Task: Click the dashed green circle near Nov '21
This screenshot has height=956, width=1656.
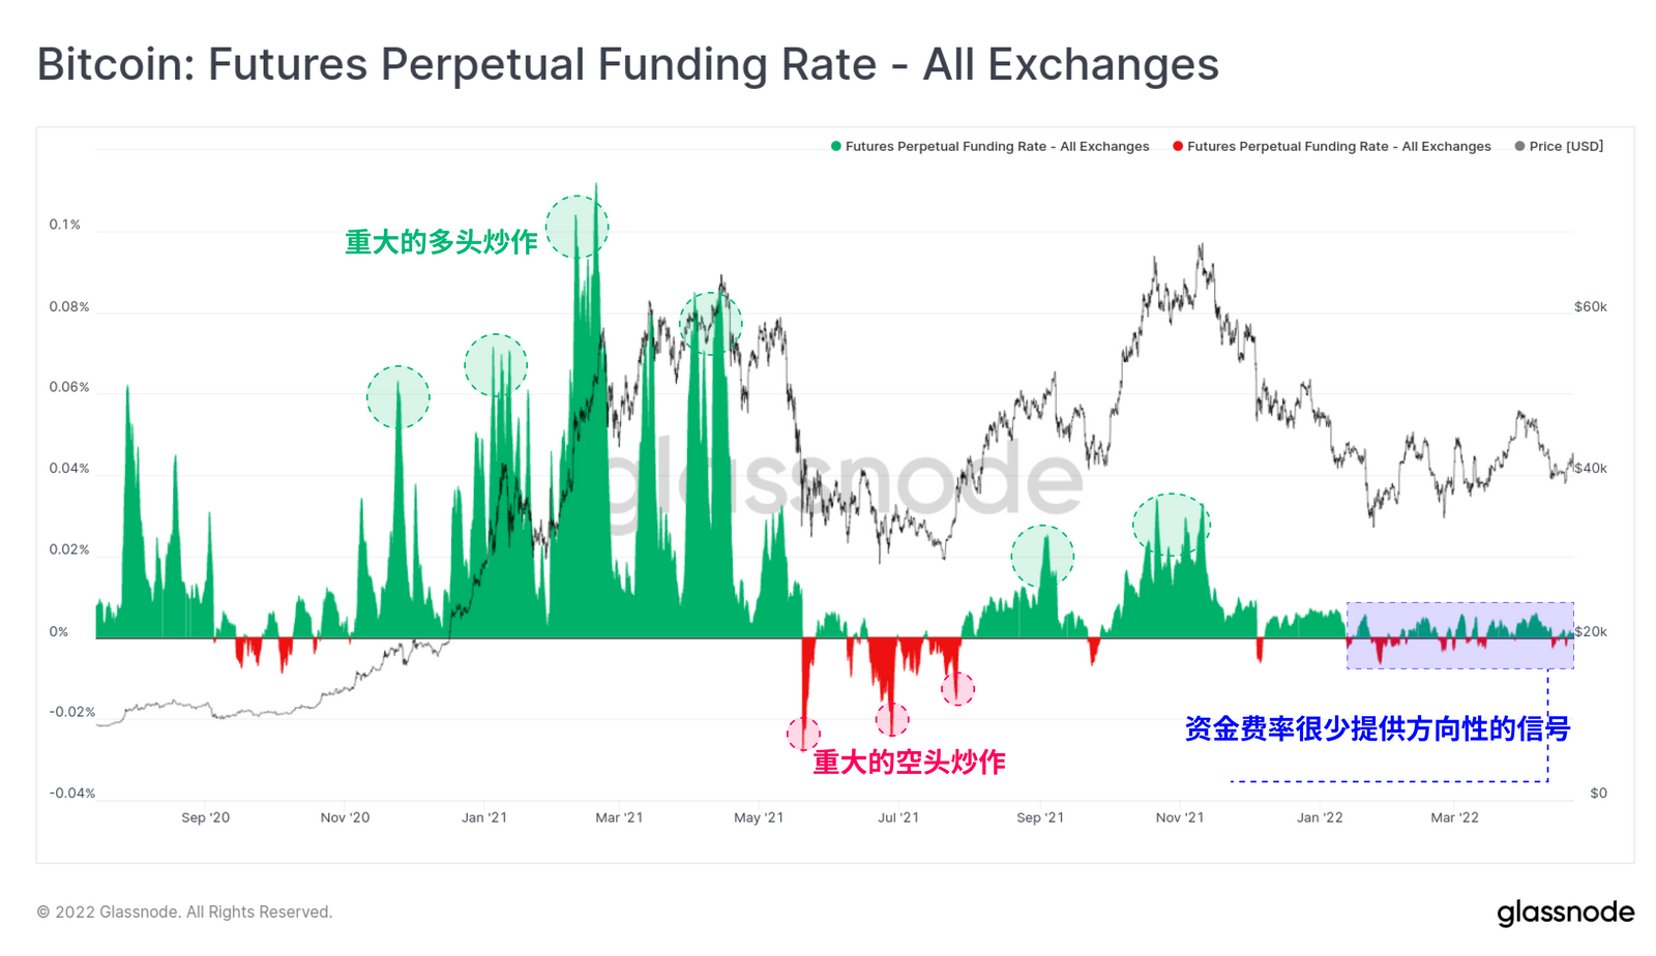Action: (x=1171, y=524)
